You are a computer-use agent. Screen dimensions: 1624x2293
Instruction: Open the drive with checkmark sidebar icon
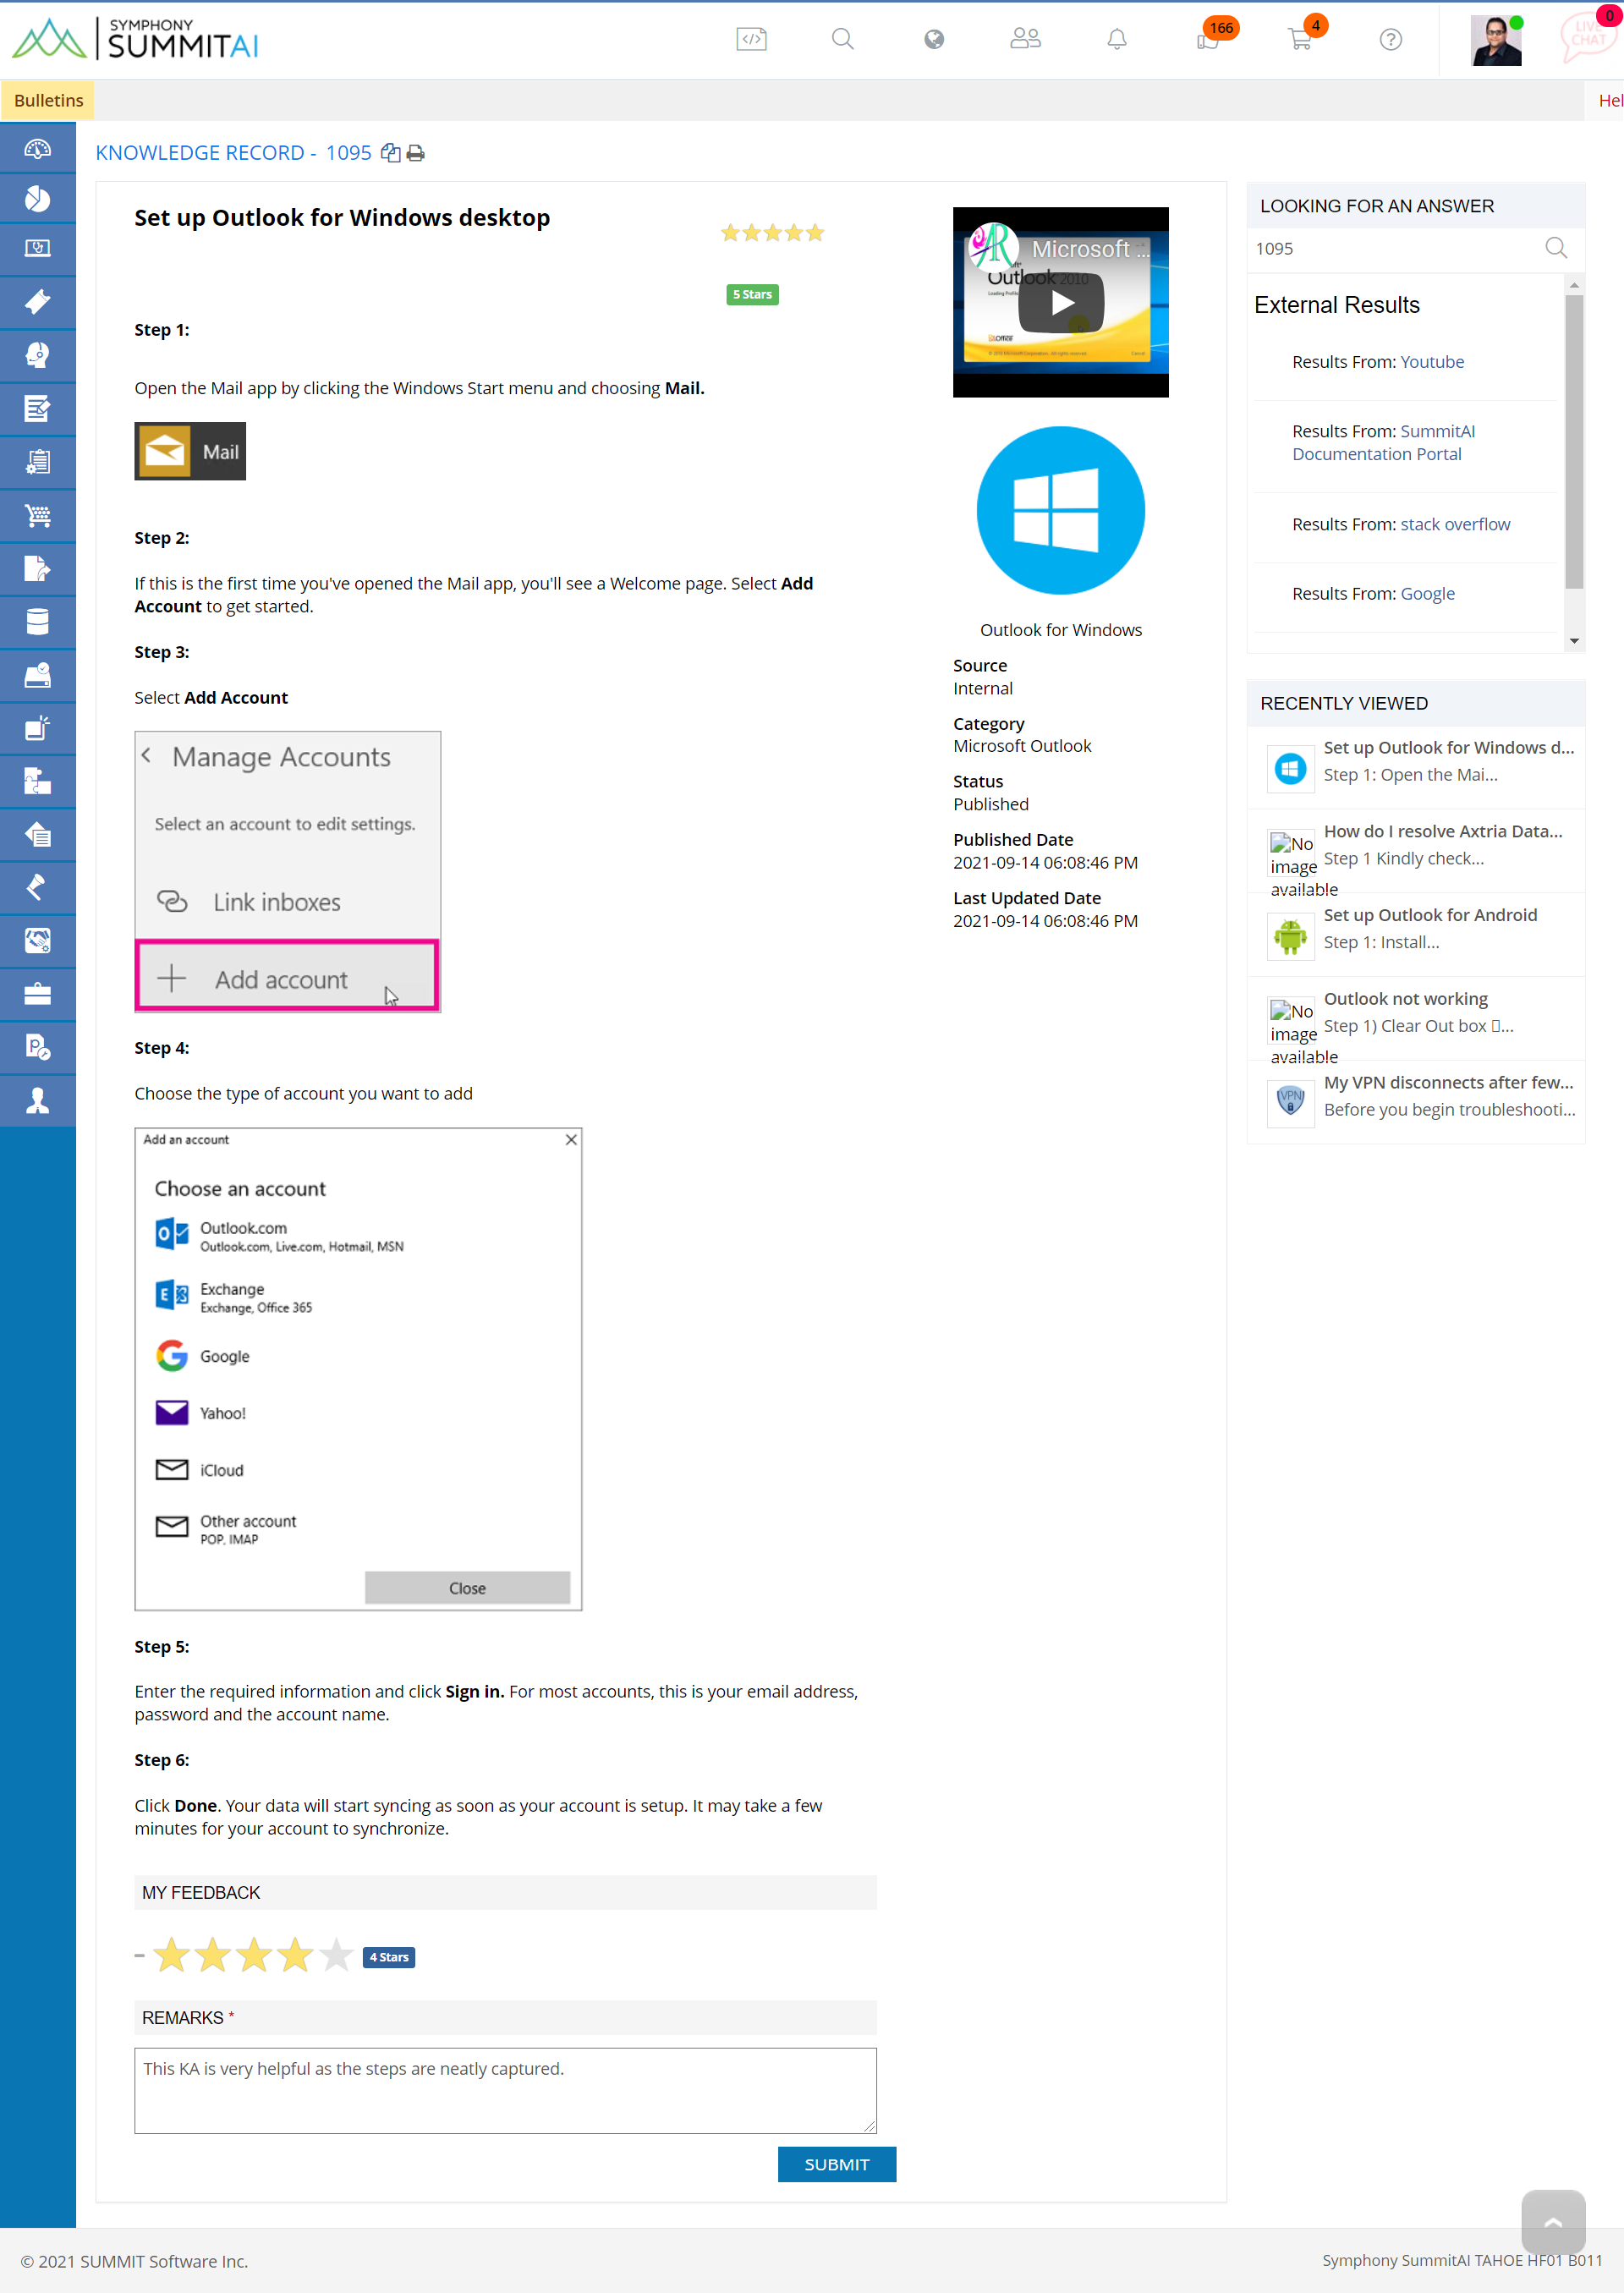[x=37, y=675]
